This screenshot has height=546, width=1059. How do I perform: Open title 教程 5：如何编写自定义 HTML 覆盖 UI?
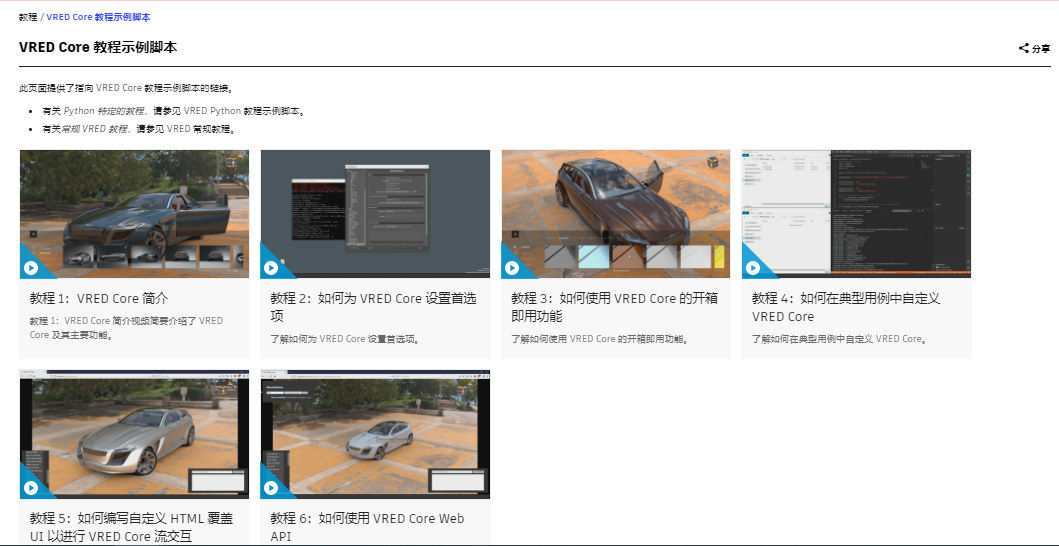coord(132,527)
